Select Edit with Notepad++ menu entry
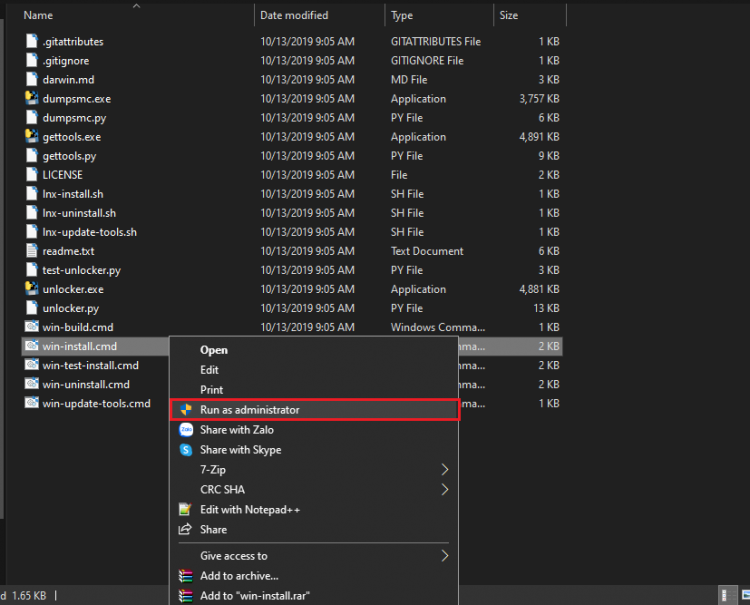This screenshot has width=750, height=605. 250,509
